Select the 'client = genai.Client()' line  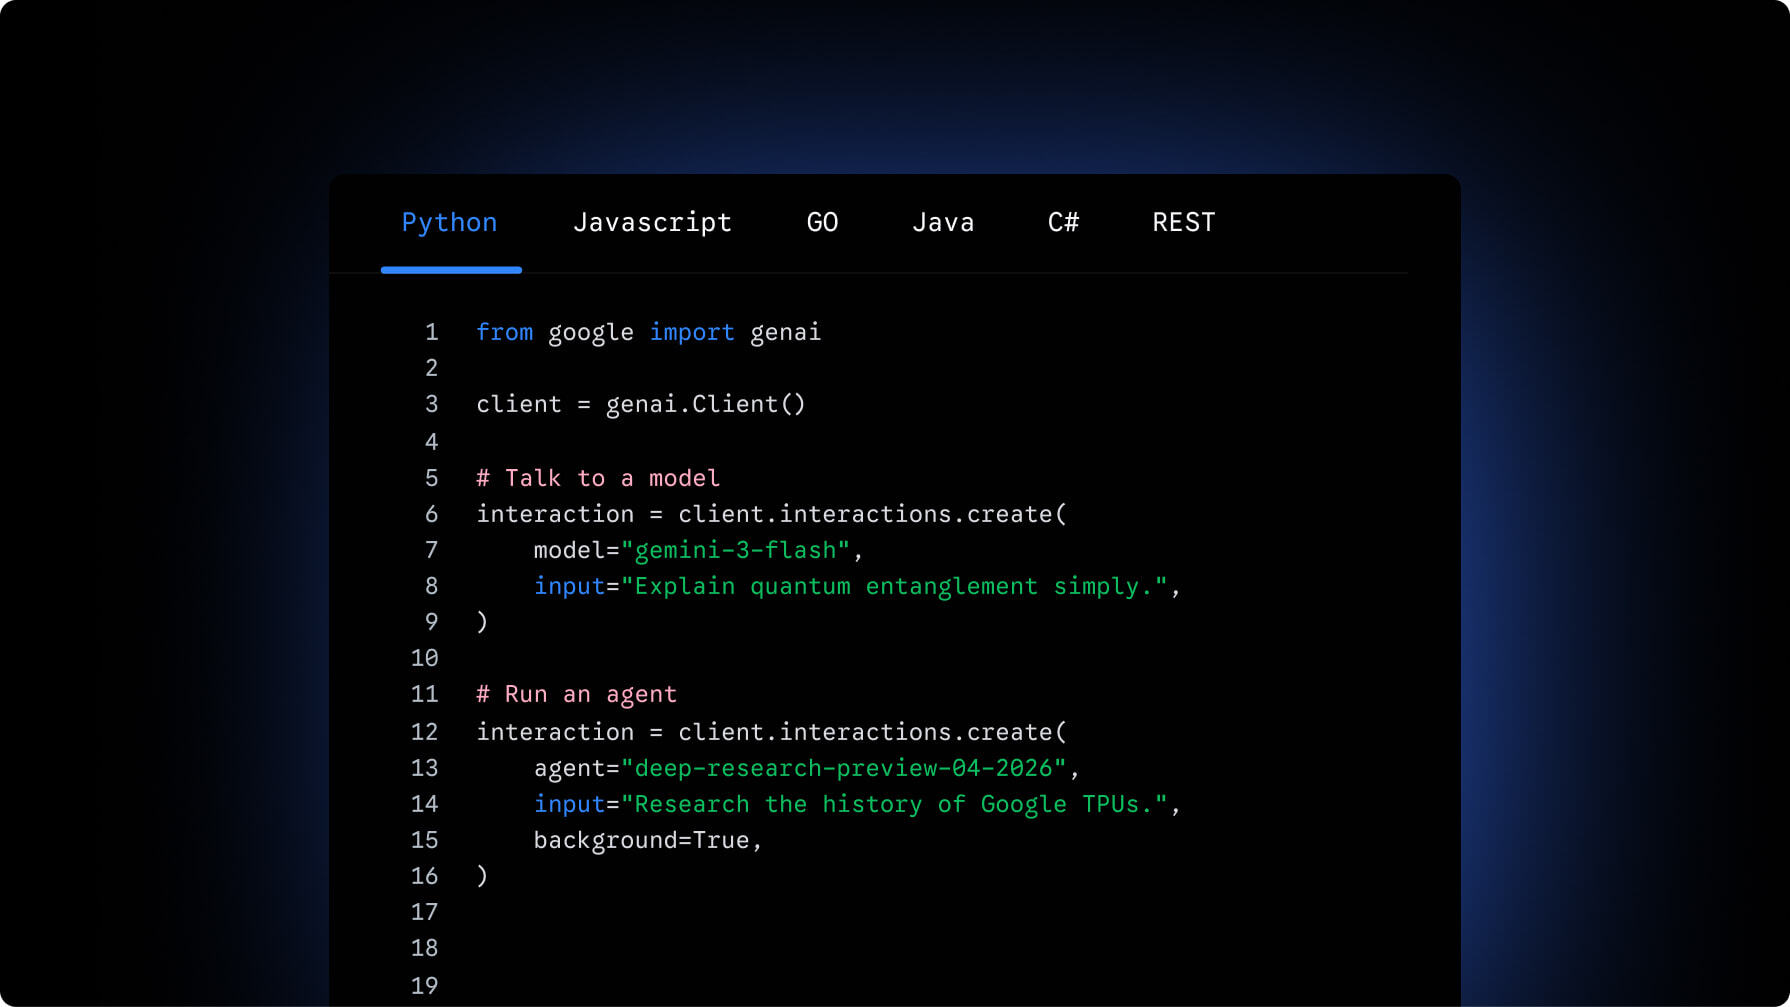click(x=641, y=404)
